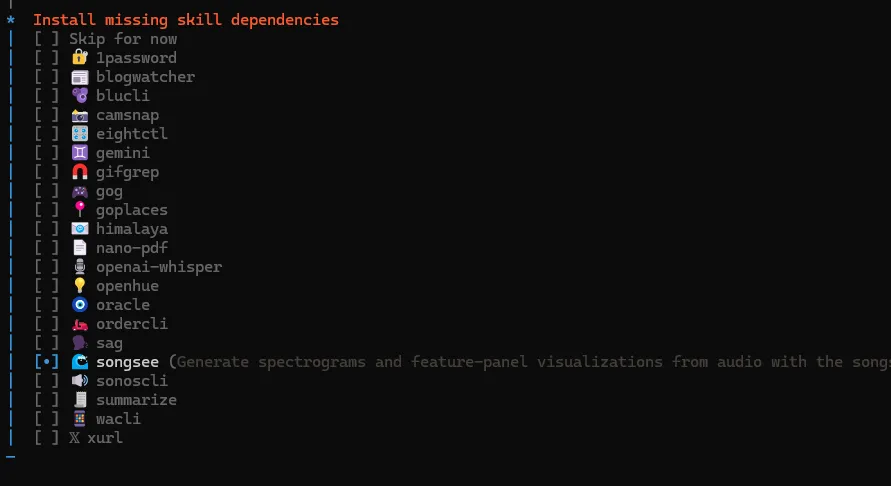Click the blogwatcher newspaper icon

pyautogui.click(x=80, y=77)
